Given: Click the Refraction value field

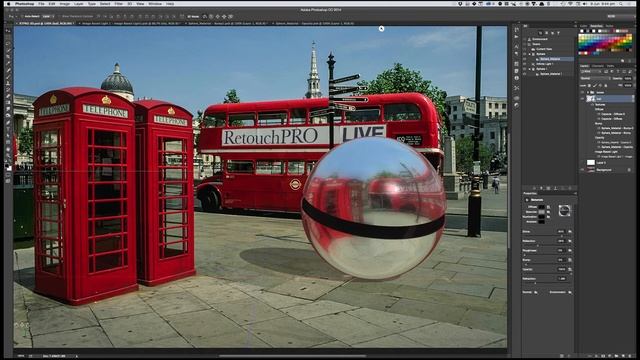Looking at the screenshot, I should pyautogui.click(x=562, y=278).
